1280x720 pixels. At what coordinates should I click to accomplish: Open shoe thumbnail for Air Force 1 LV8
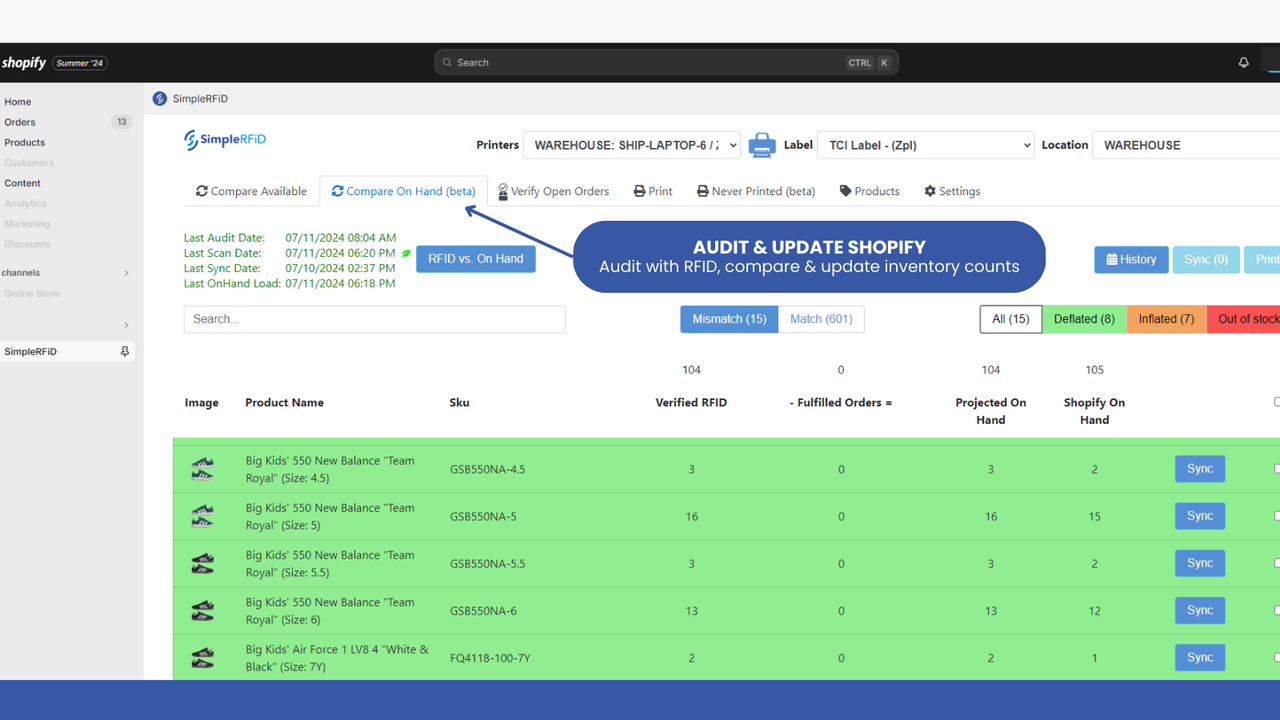203,657
